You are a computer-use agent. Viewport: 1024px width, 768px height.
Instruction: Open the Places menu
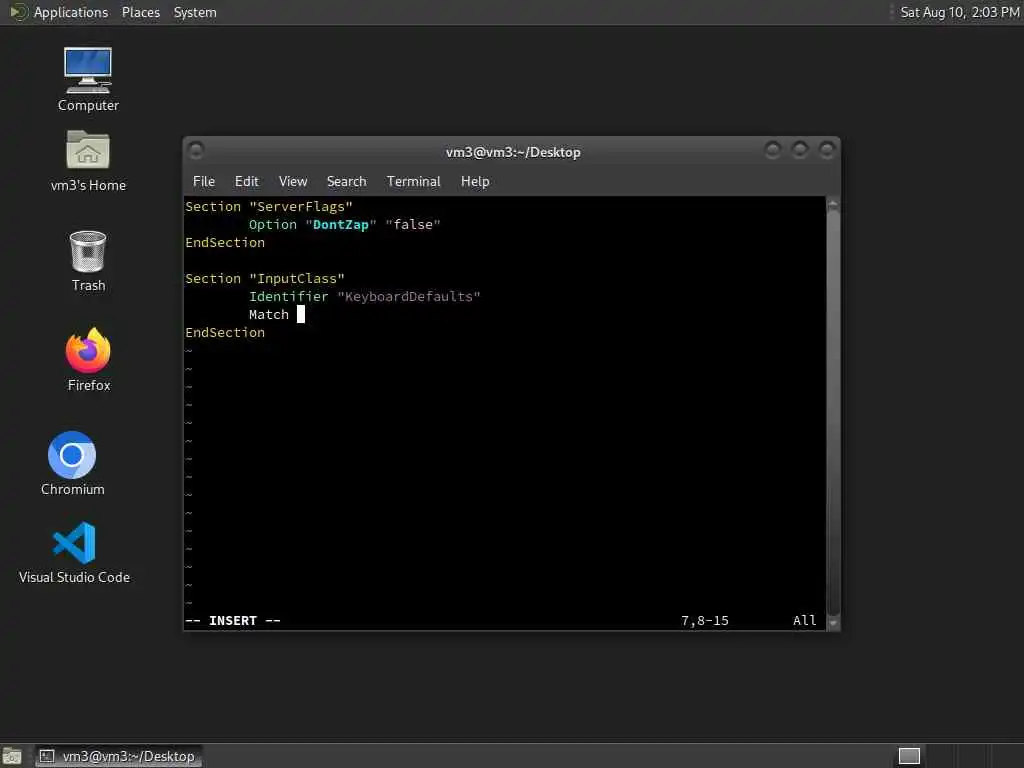[x=140, y=12]
